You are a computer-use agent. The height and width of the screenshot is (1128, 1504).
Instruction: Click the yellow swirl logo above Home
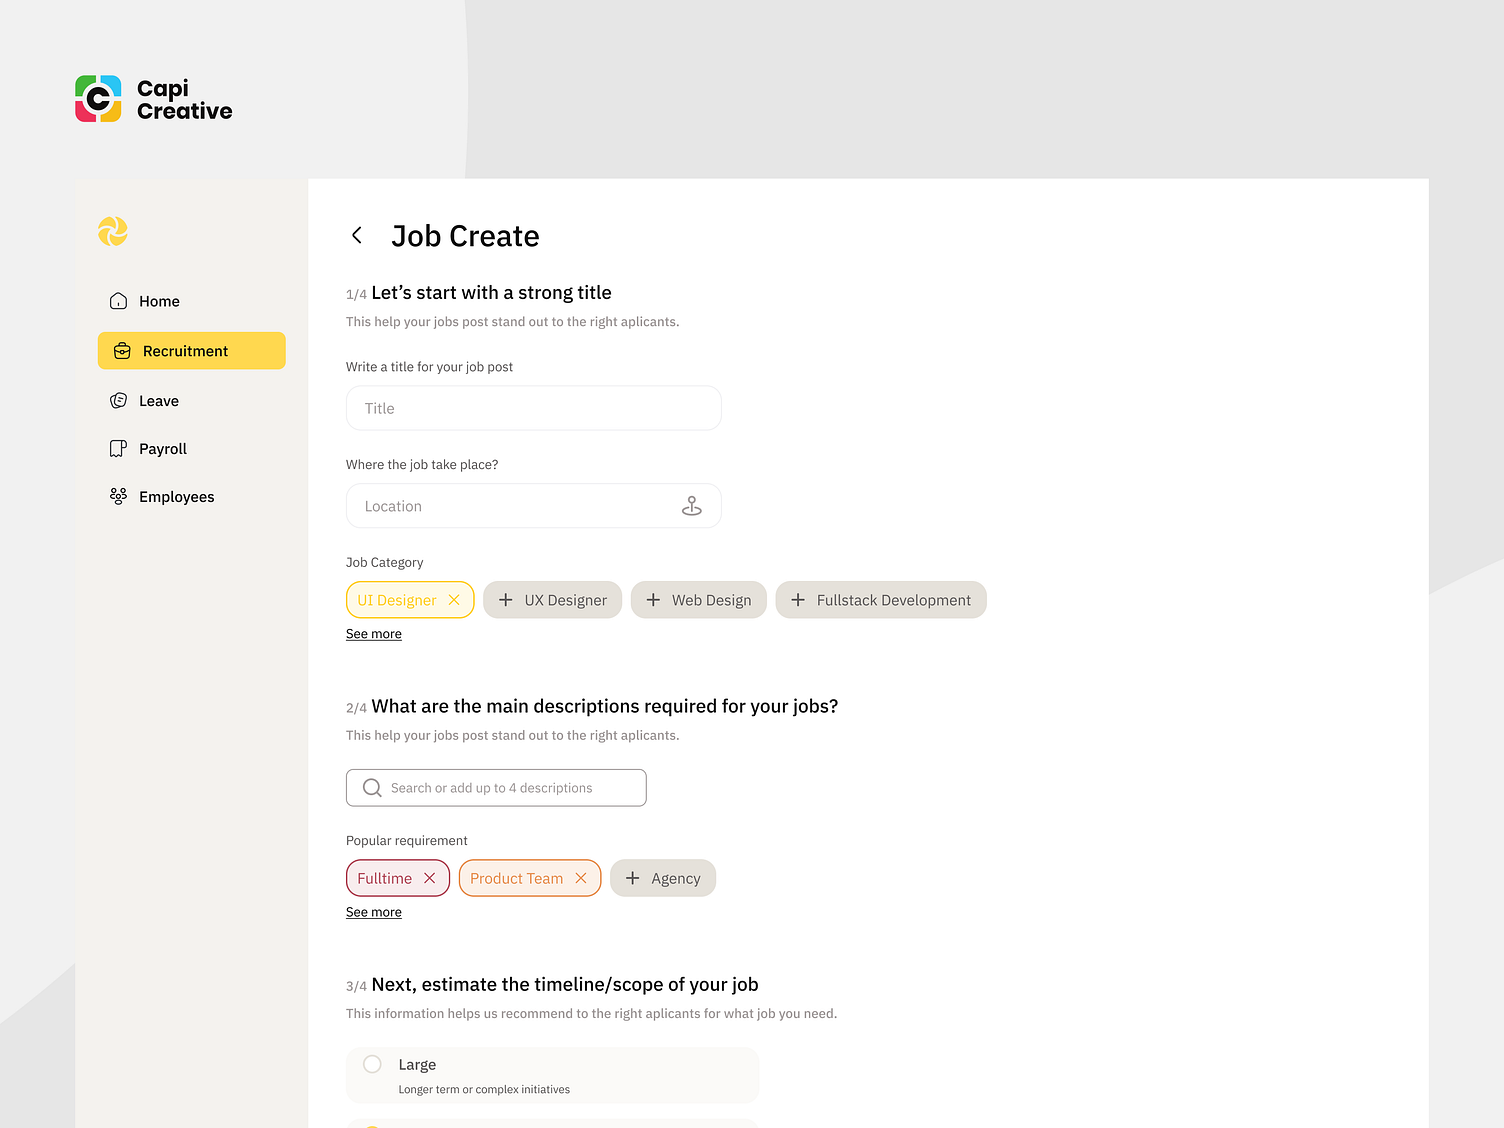point(113,231)
